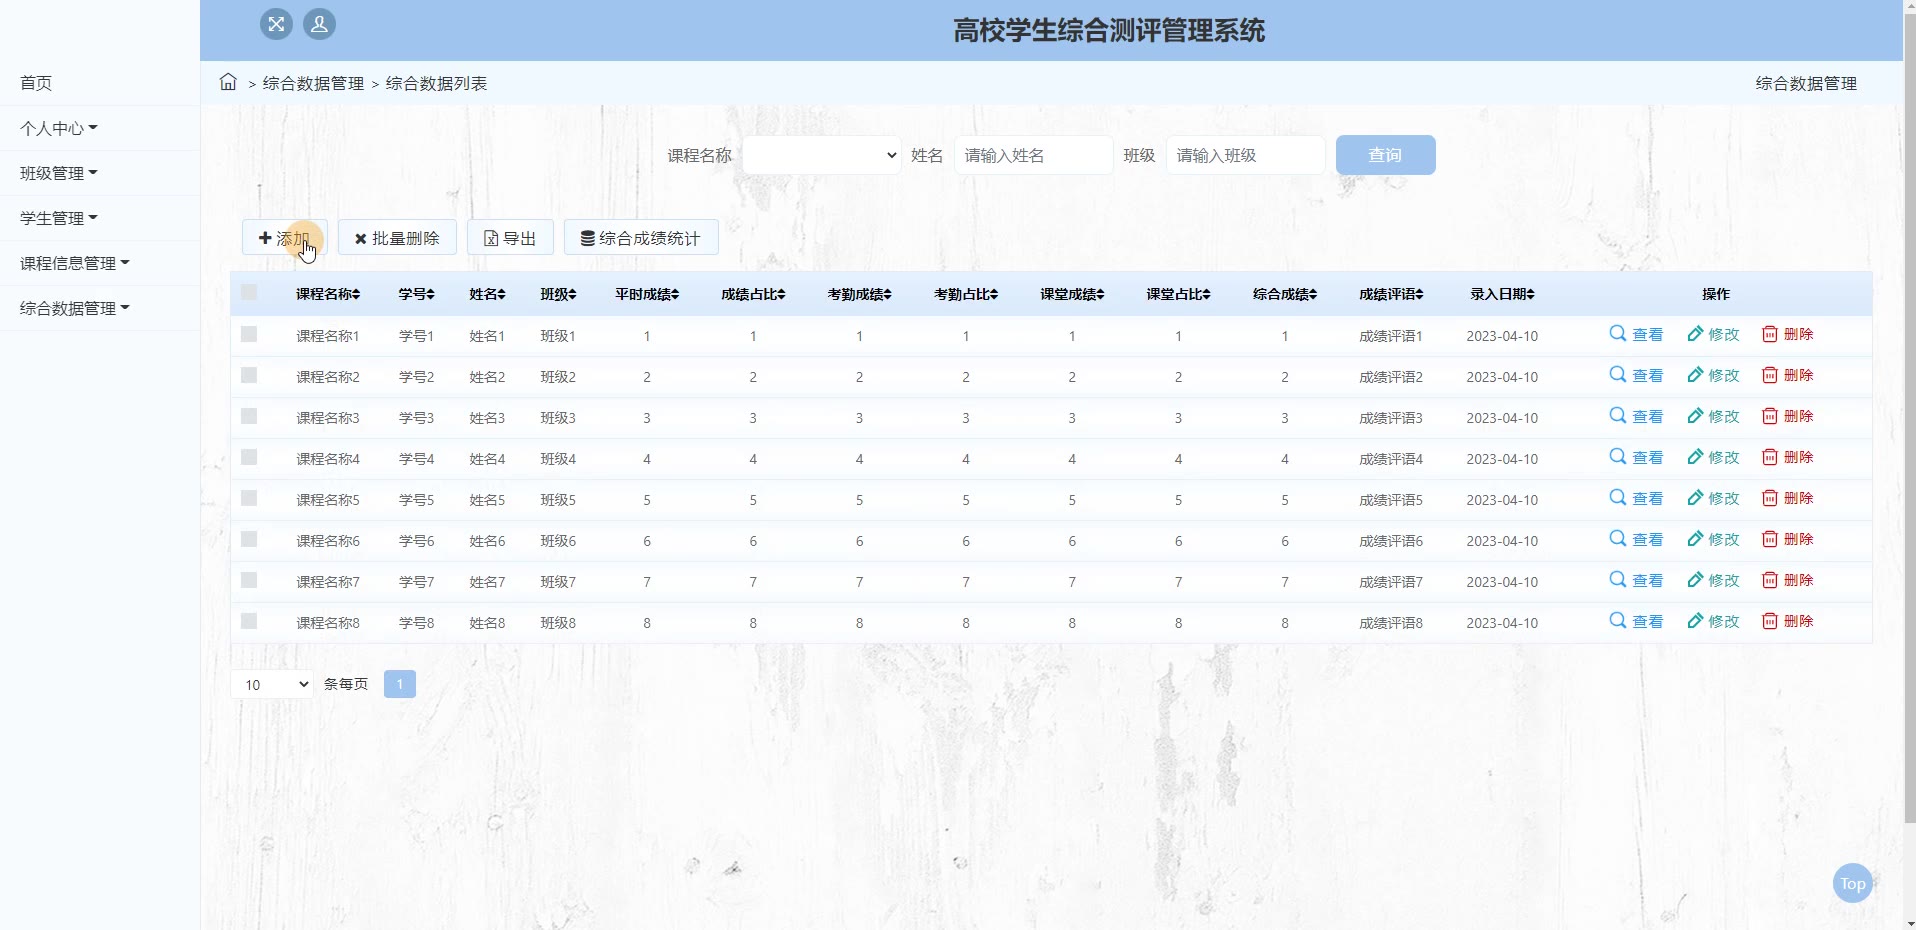
Task: Select the checkbox for row 课程名称6
Action: 249,540
